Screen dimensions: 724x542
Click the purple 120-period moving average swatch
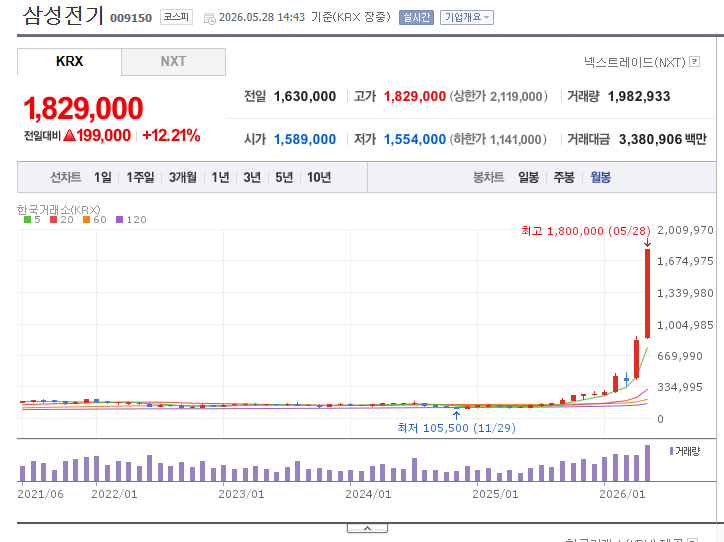coord(120,220)
